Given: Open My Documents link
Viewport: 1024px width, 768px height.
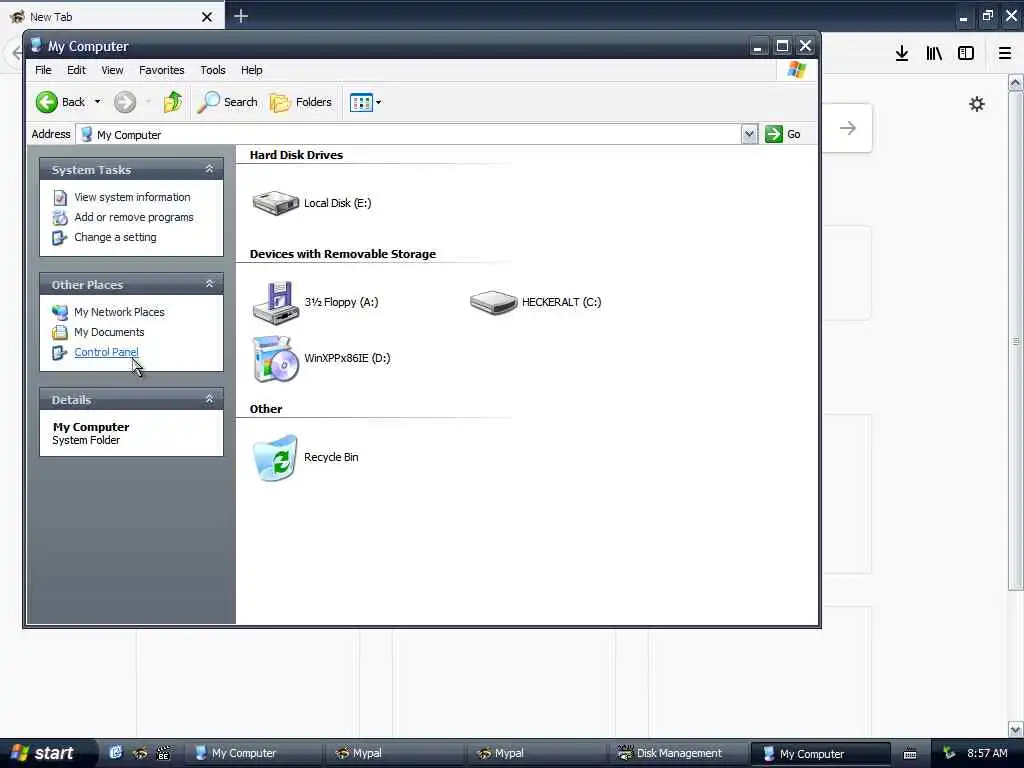Looking at the screenshot, I should (109, 332).
